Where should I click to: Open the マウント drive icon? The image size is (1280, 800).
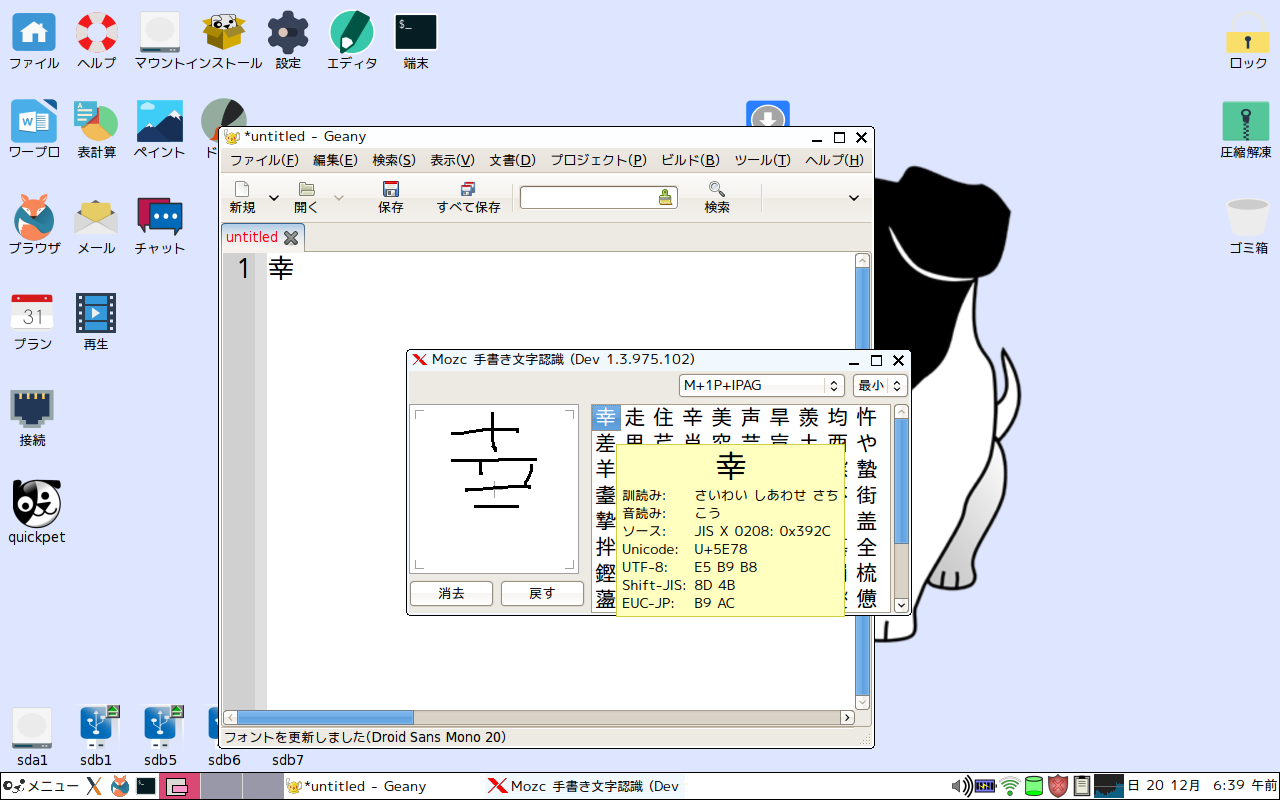tap(160, 32)
